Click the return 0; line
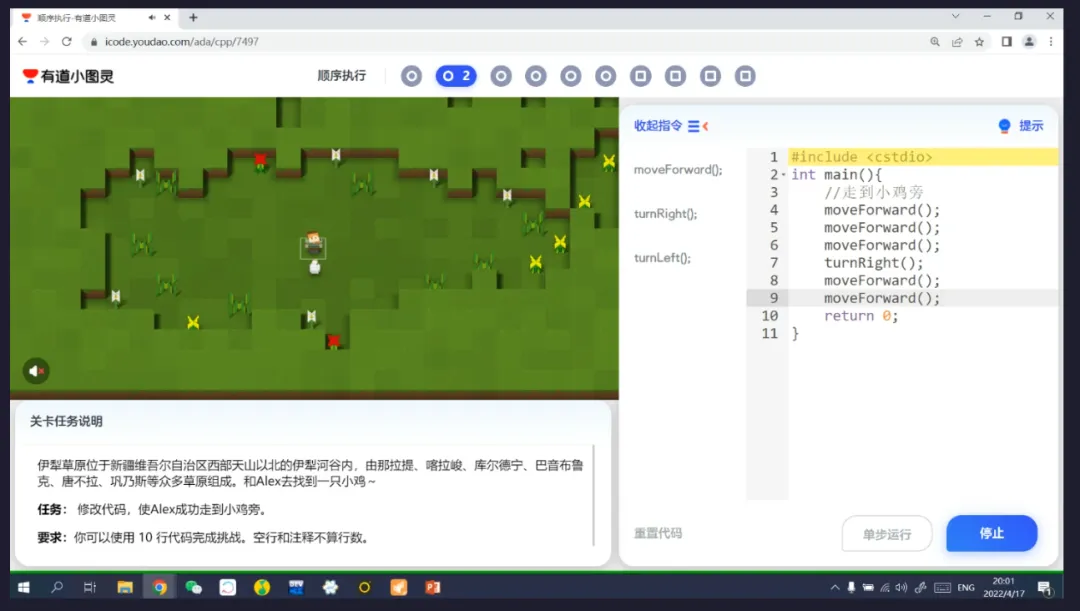 (861, 316)
